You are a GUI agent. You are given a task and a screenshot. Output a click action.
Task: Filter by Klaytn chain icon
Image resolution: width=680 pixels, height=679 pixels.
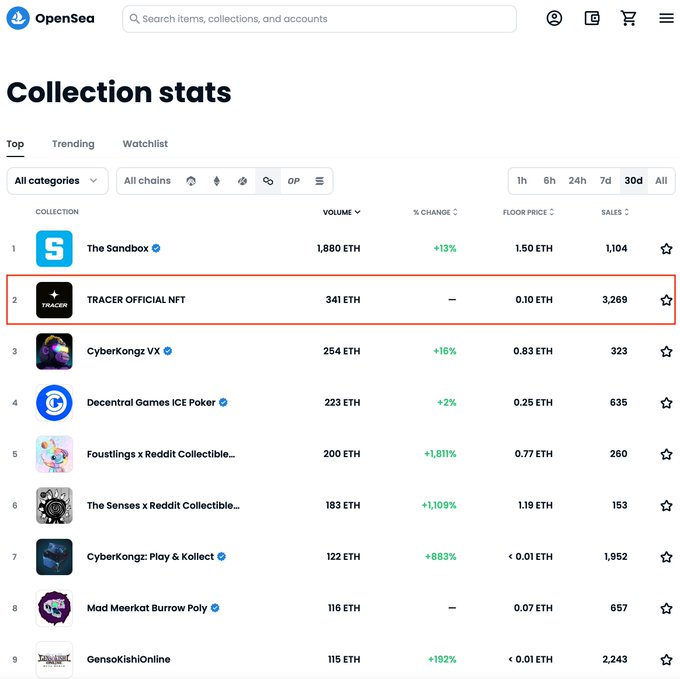click(242, 181)
